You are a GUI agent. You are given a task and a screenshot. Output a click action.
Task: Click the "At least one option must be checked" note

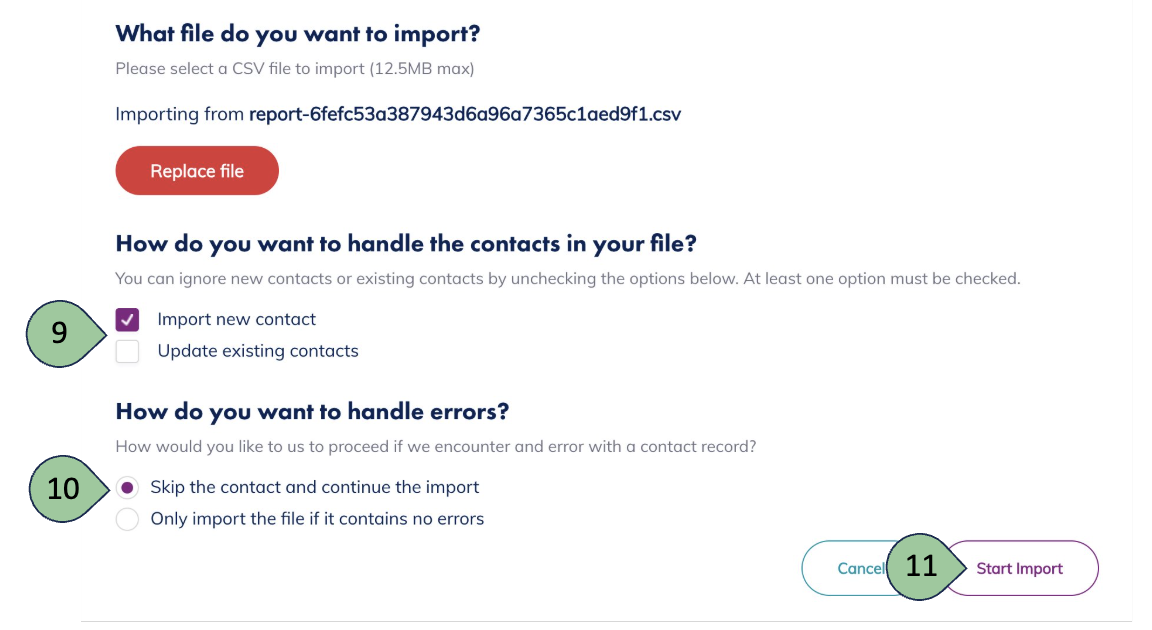(881, 279)
